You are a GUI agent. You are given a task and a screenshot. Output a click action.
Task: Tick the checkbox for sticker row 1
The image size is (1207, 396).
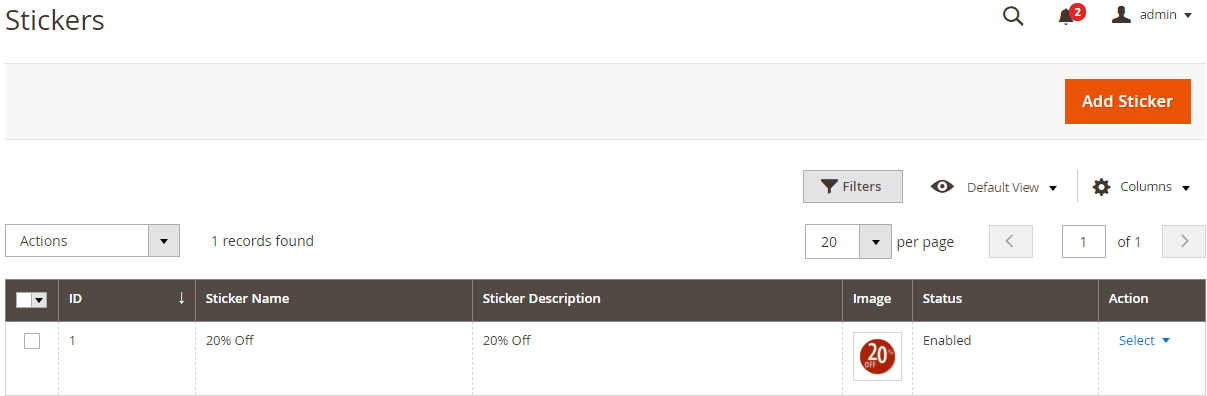[32, 341]
